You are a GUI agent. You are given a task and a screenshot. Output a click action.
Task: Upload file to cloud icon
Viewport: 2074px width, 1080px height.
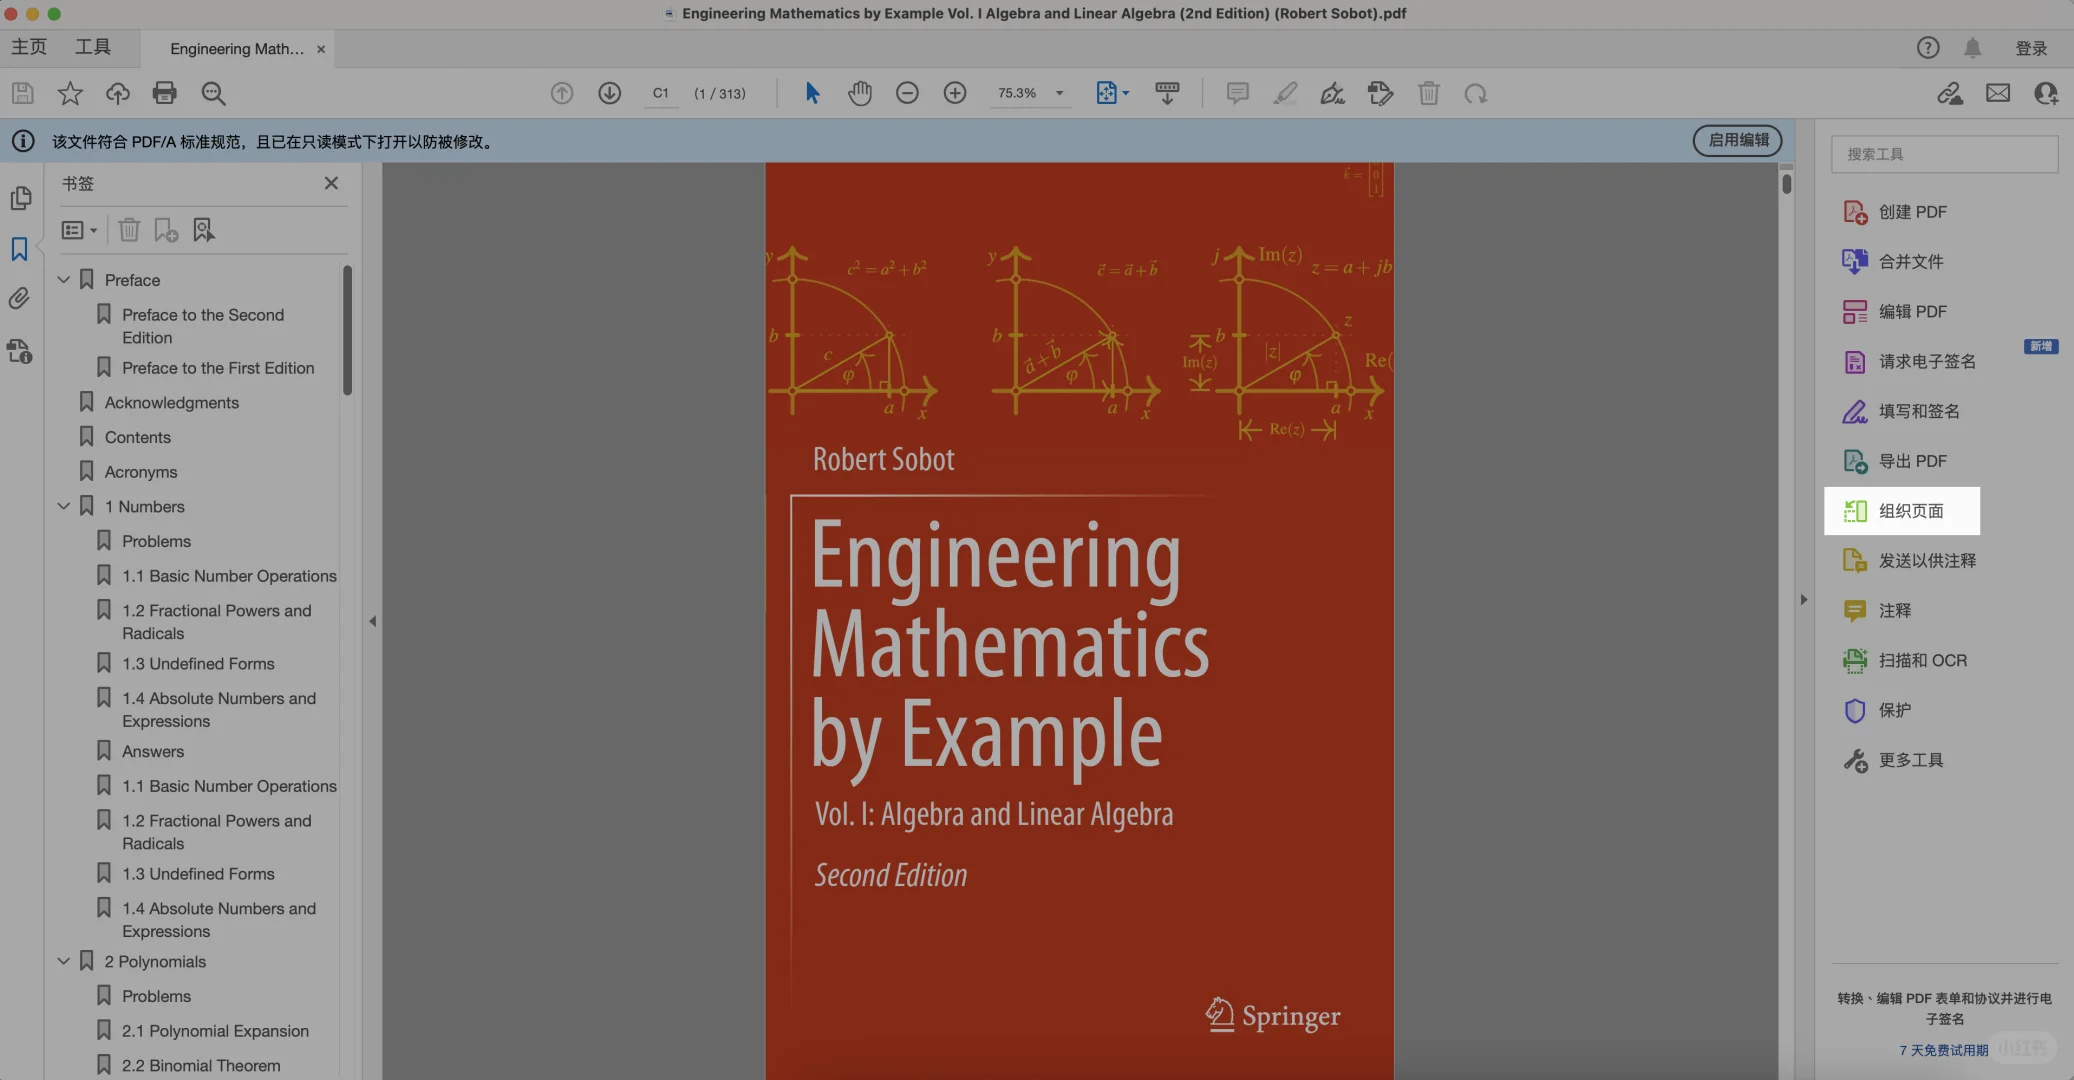click(118, 93)
